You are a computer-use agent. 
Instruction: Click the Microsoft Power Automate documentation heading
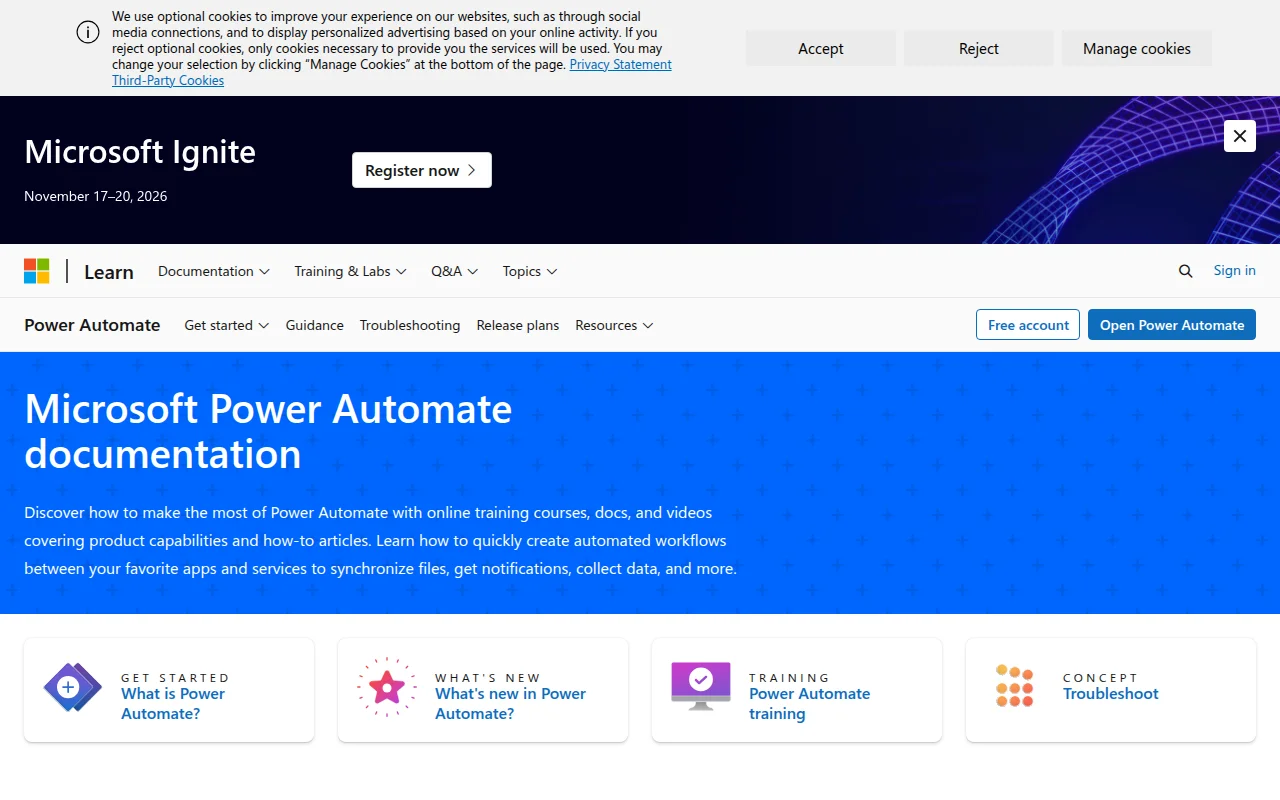pos(268,431)
